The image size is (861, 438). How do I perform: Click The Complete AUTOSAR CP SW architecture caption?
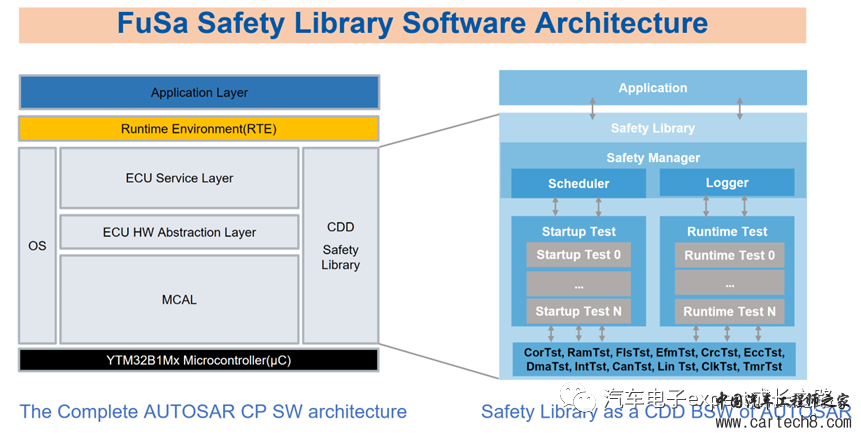213,412
